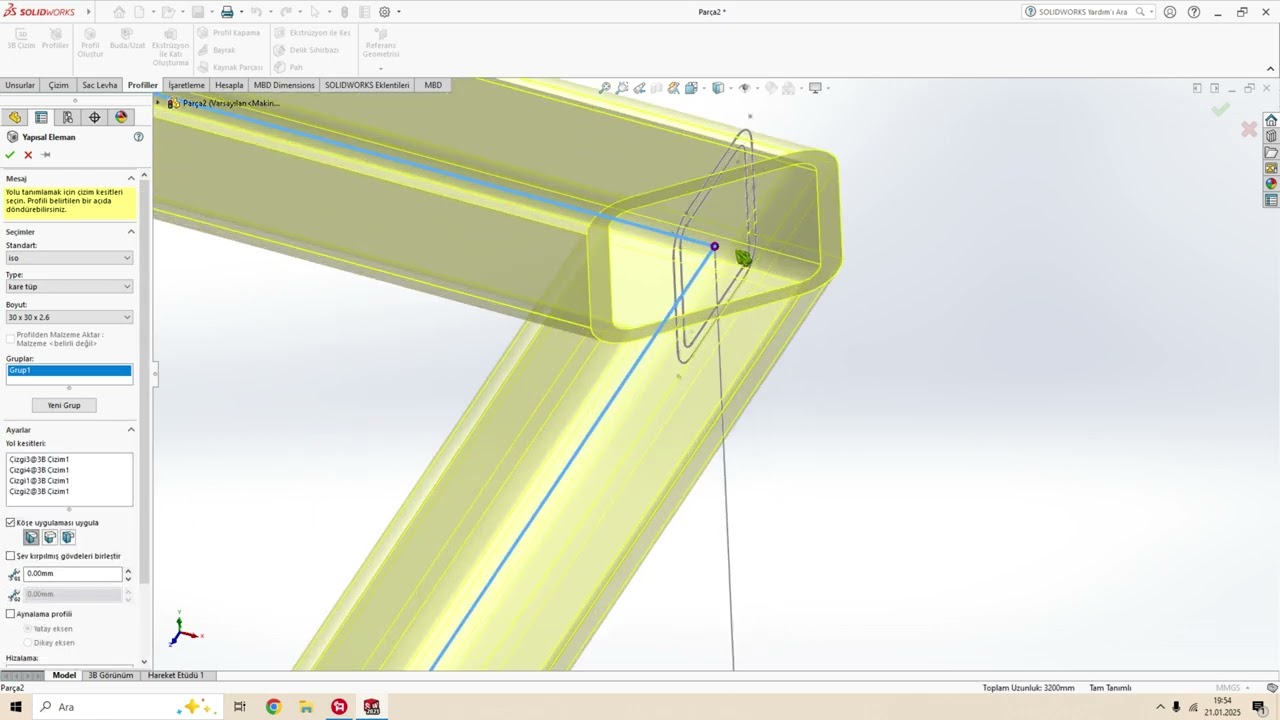Switch to Unsurlar ribbon tab
Image resolution: width=1280 pixels, height=720 pixels.
20,85
